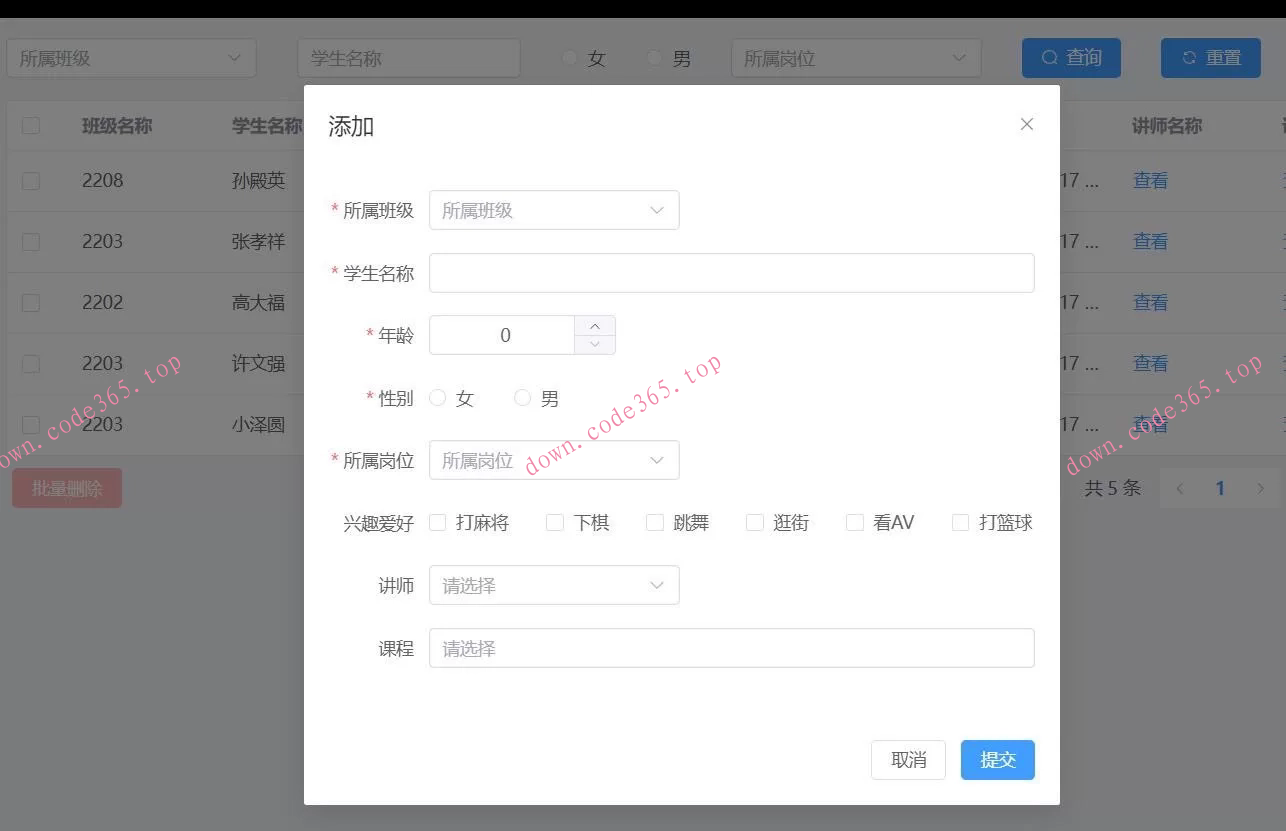Select the 女 radio button in dialog
The width and height of the screenshot is (1286, 831).
437,397
